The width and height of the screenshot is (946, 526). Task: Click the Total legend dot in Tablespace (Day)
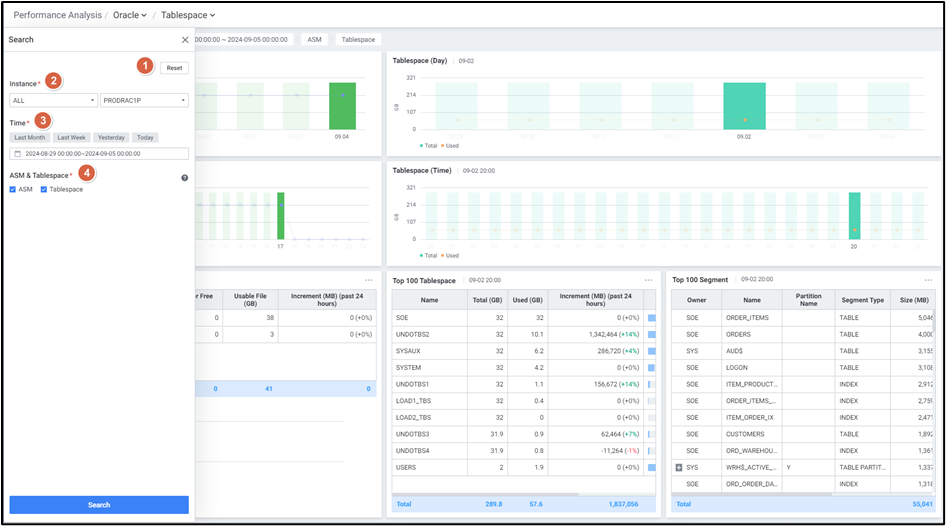pyautogui.click(x=423, y=145)
